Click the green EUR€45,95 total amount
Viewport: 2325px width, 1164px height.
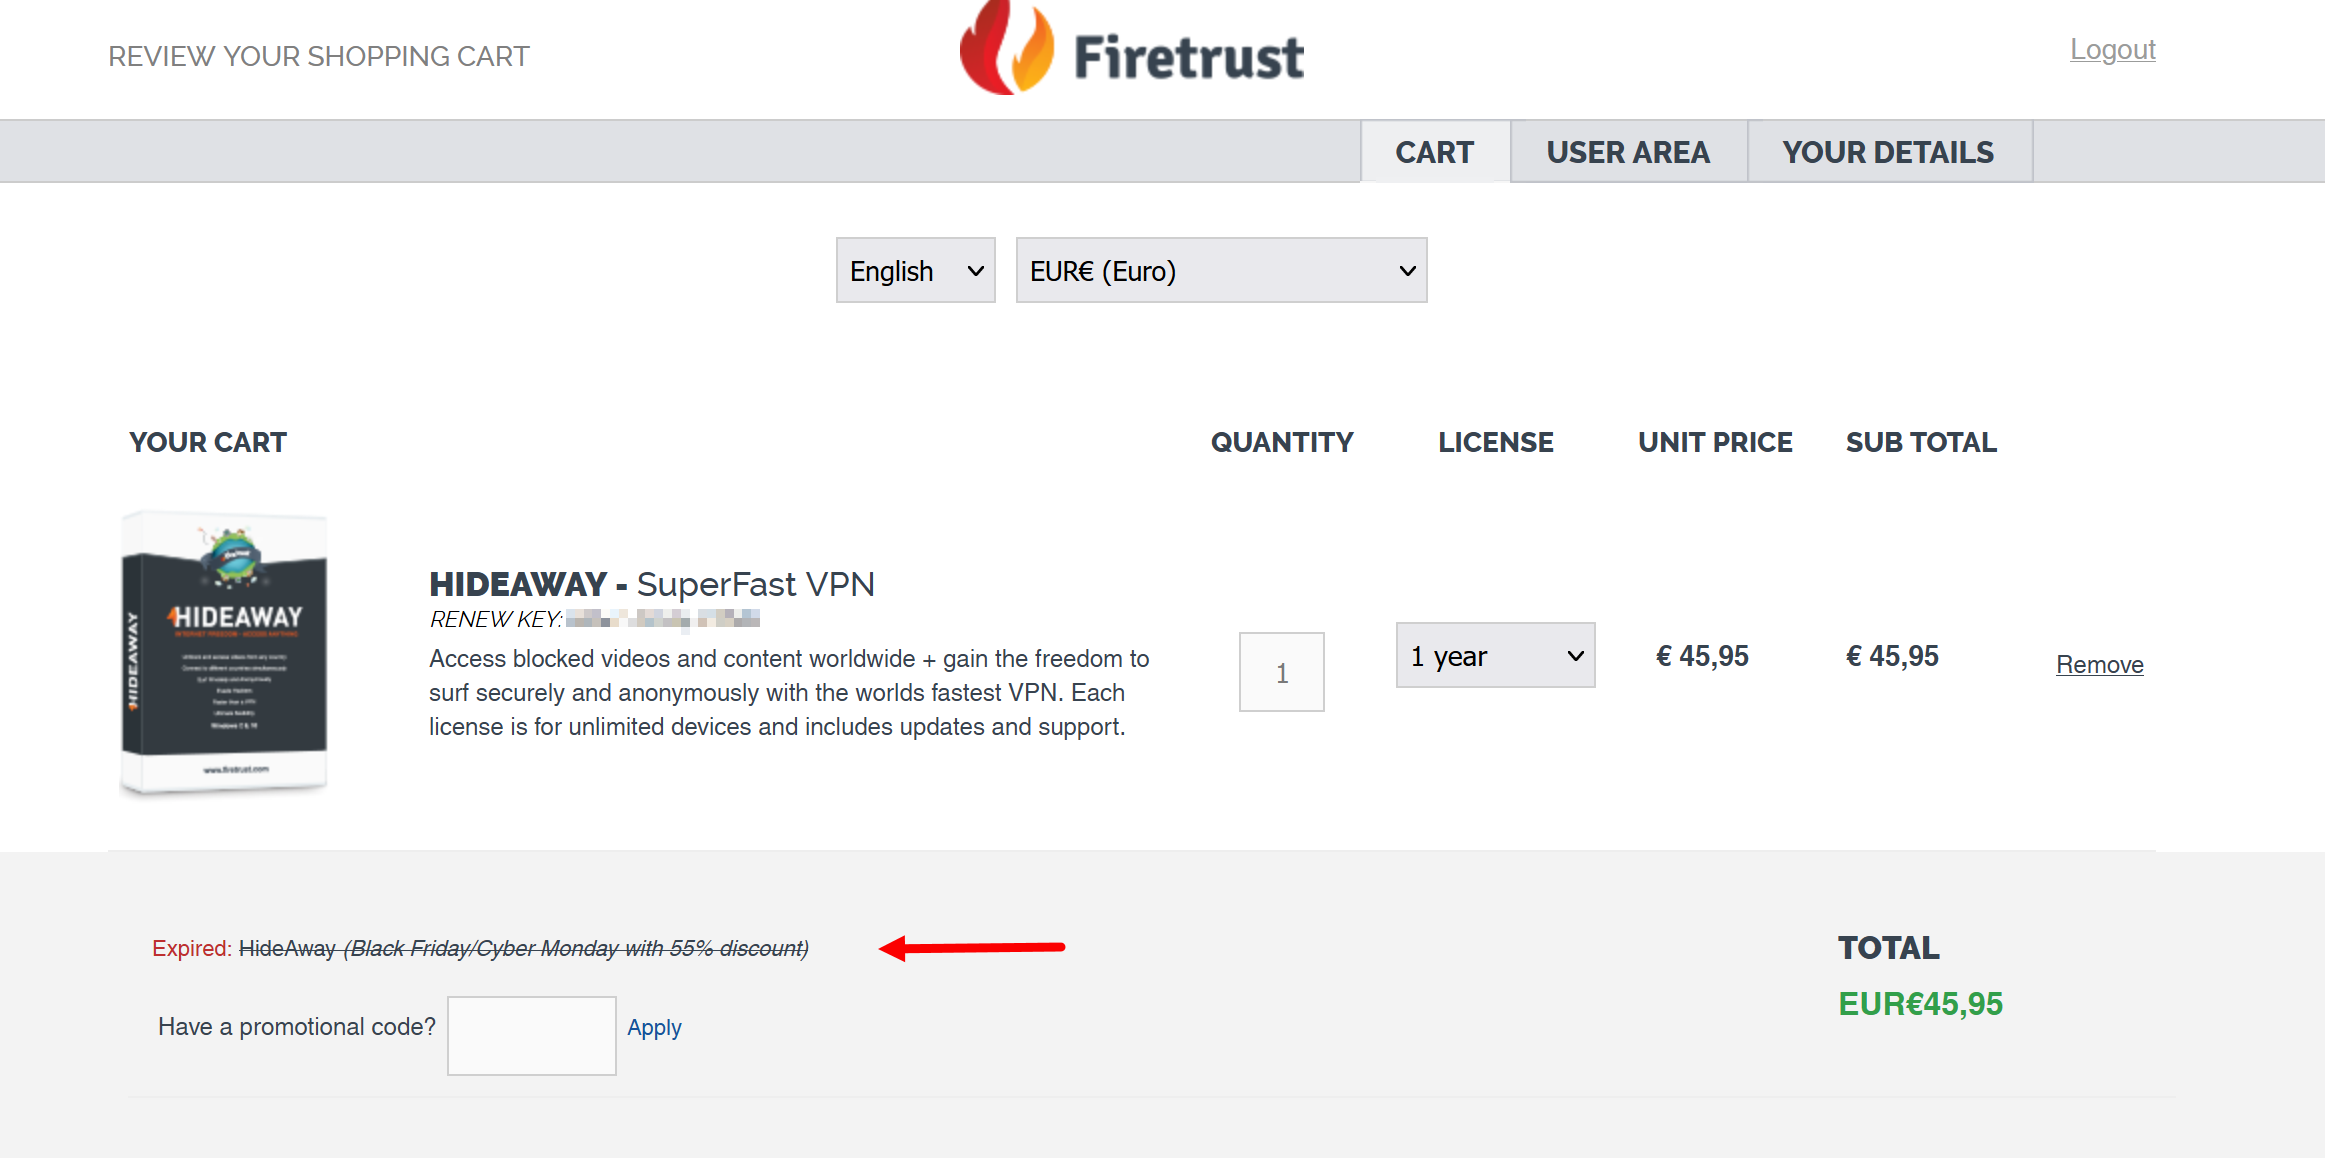(1920, 1004)
